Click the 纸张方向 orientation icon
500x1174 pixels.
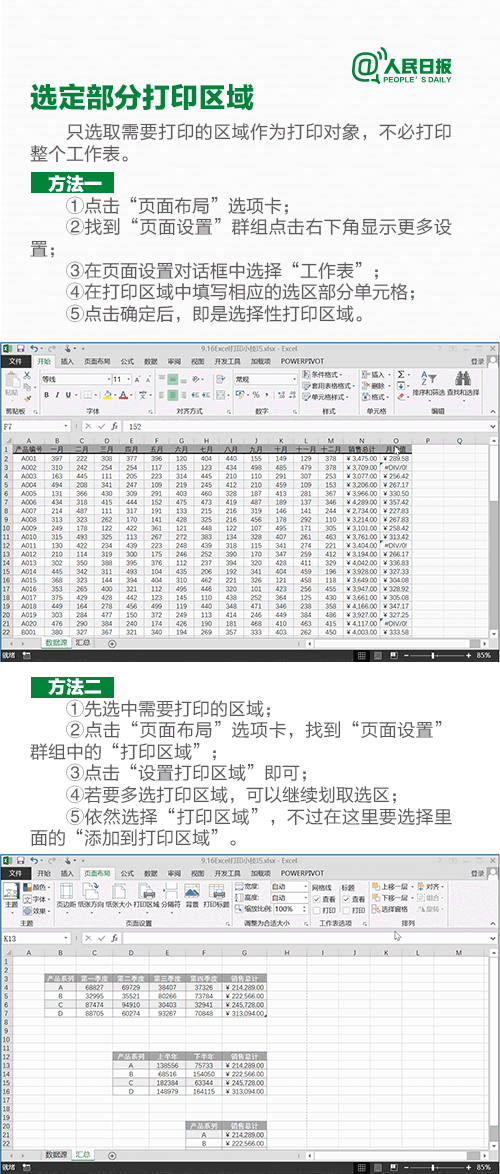tap(90, 897)
